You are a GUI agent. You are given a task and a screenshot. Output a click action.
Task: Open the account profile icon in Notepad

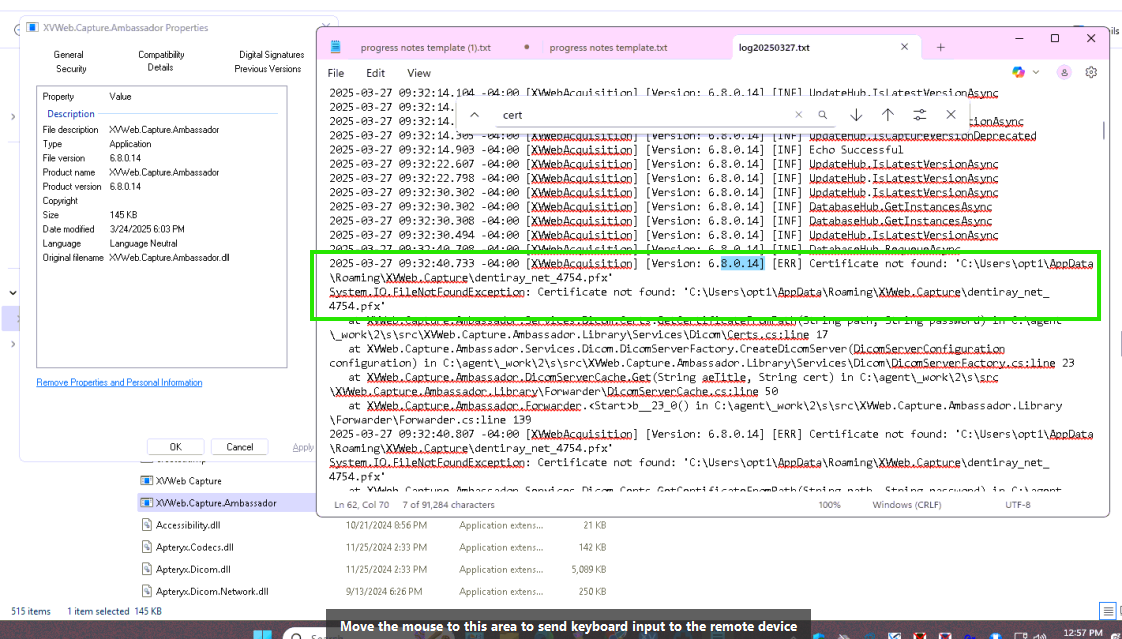tap(1065, 72)
